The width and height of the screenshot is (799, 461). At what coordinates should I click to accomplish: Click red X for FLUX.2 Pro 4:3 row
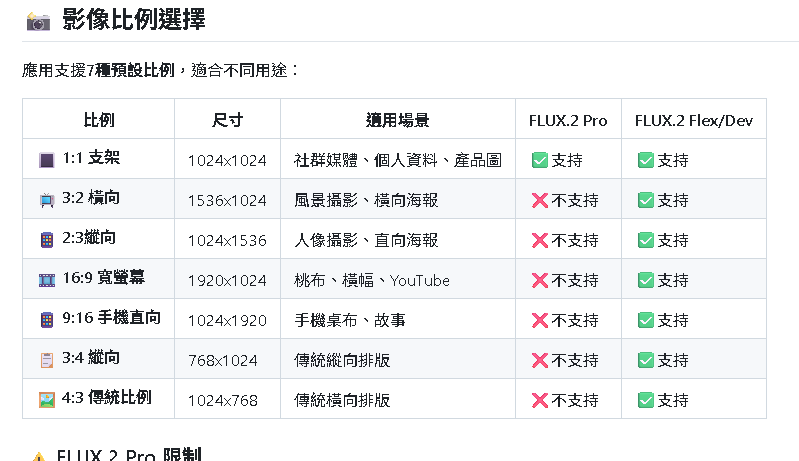point(540,400)
